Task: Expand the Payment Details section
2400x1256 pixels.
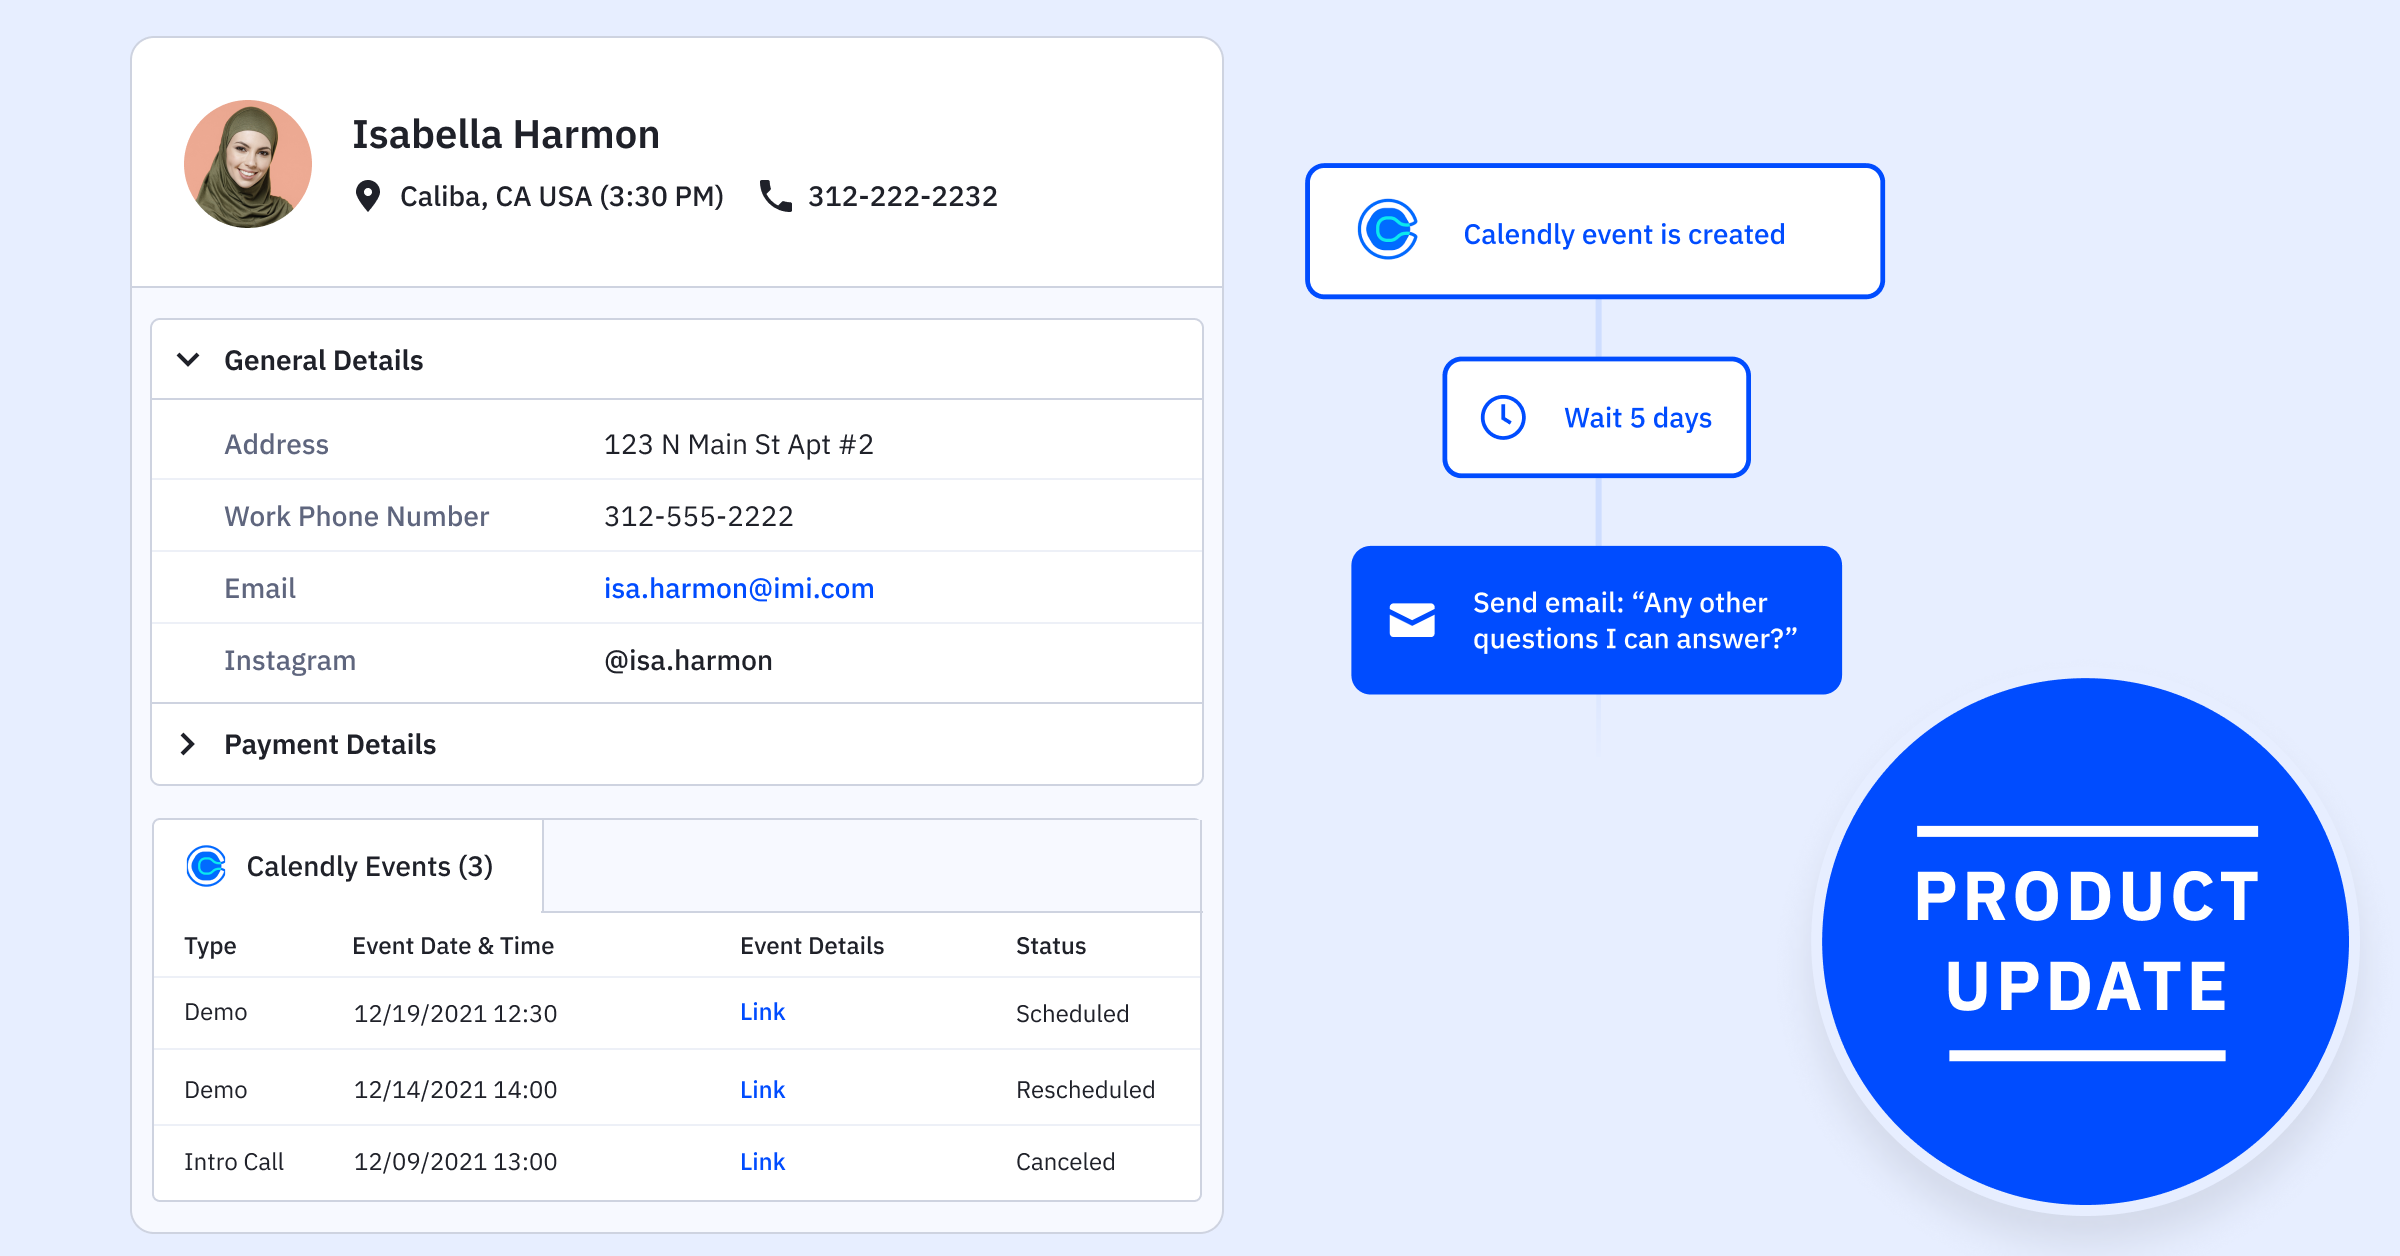Action: 188,744
